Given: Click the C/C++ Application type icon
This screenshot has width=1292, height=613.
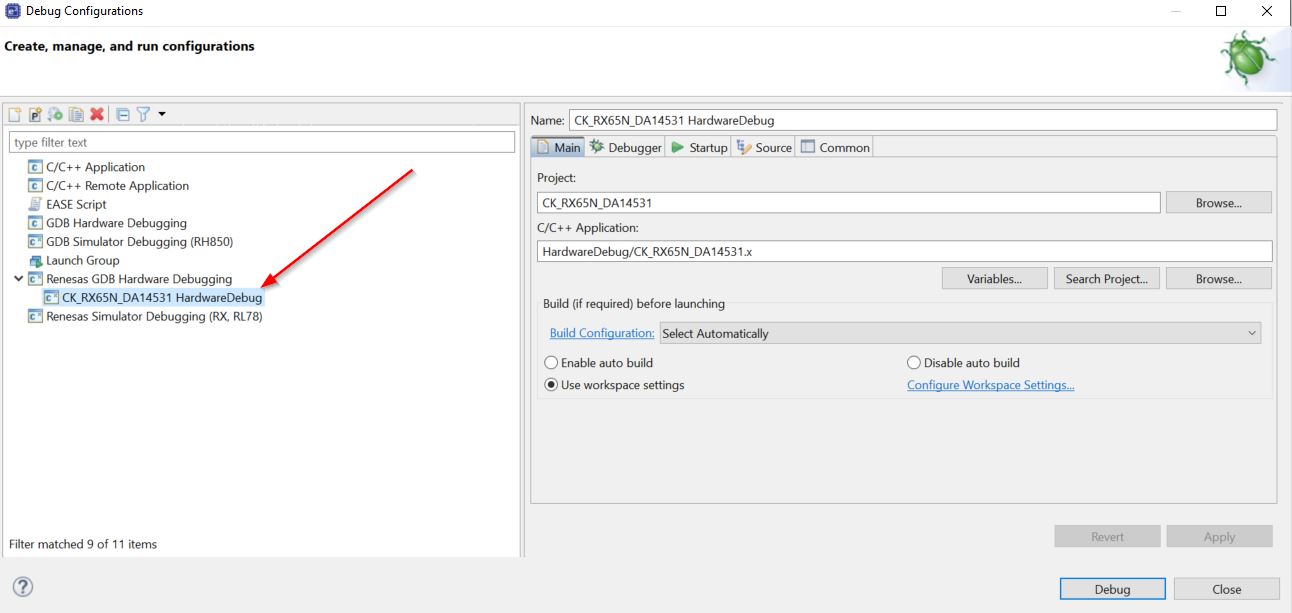Looking at the screenshot, I should point(35,167).
